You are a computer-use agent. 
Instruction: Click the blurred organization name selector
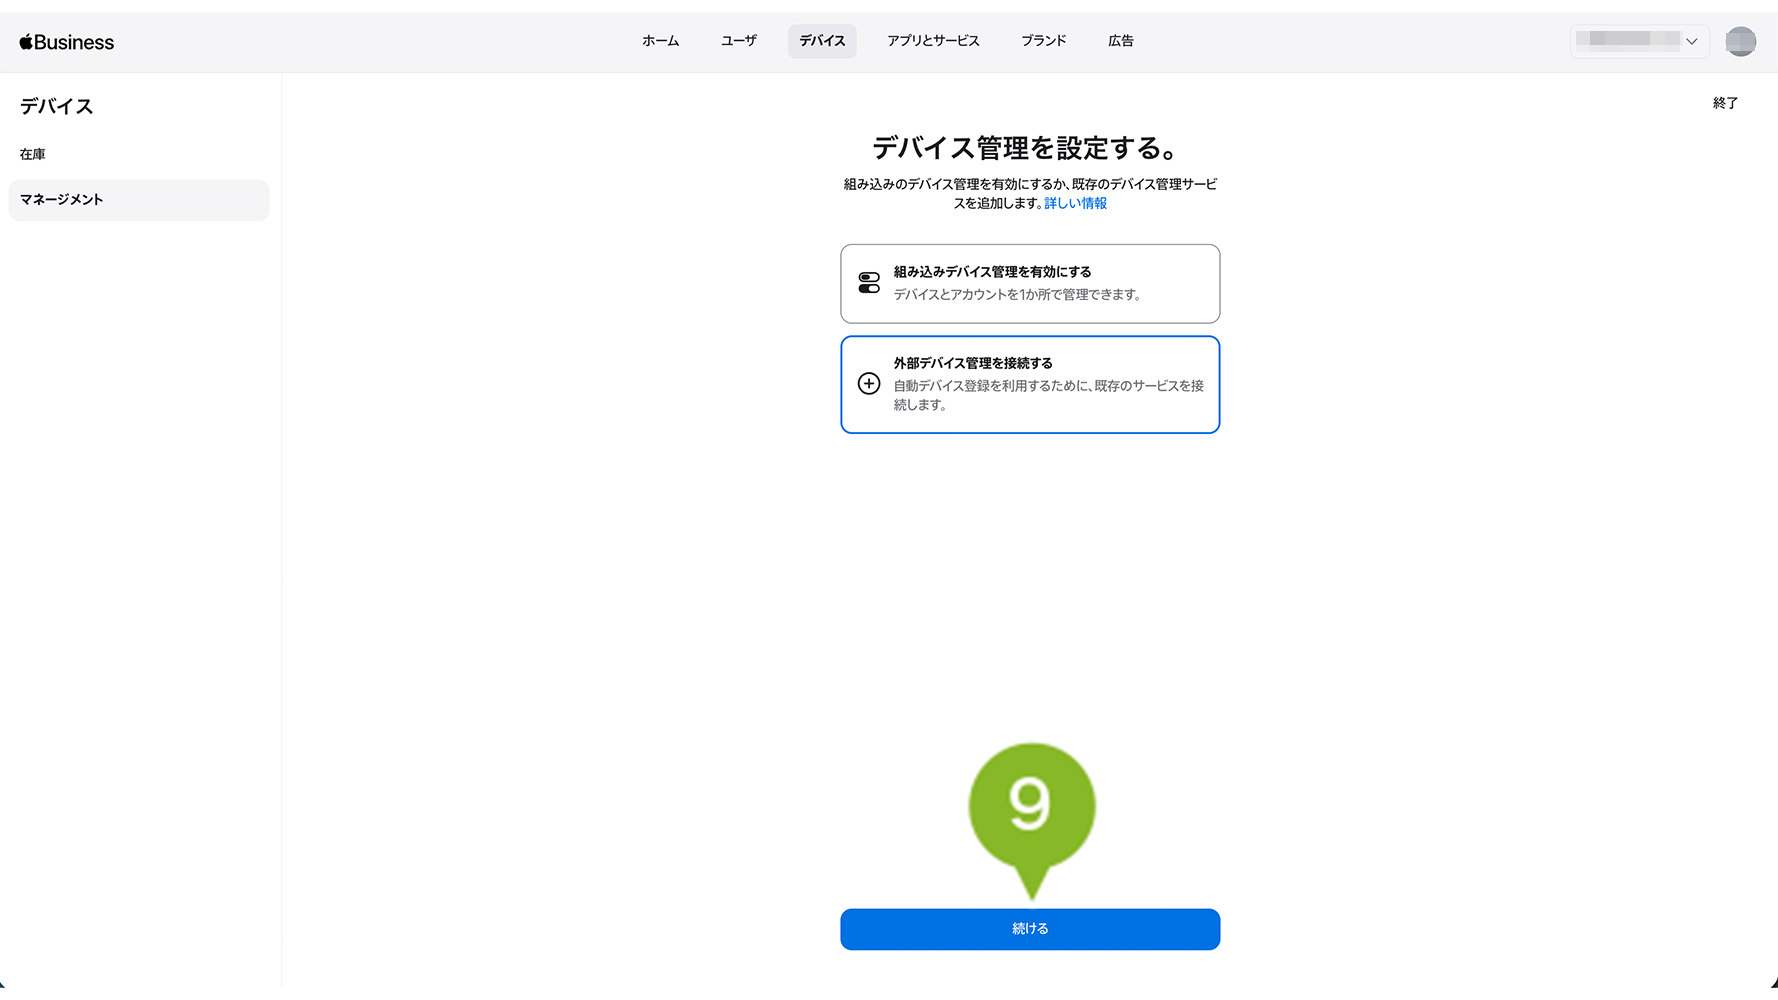(1627, 40)
